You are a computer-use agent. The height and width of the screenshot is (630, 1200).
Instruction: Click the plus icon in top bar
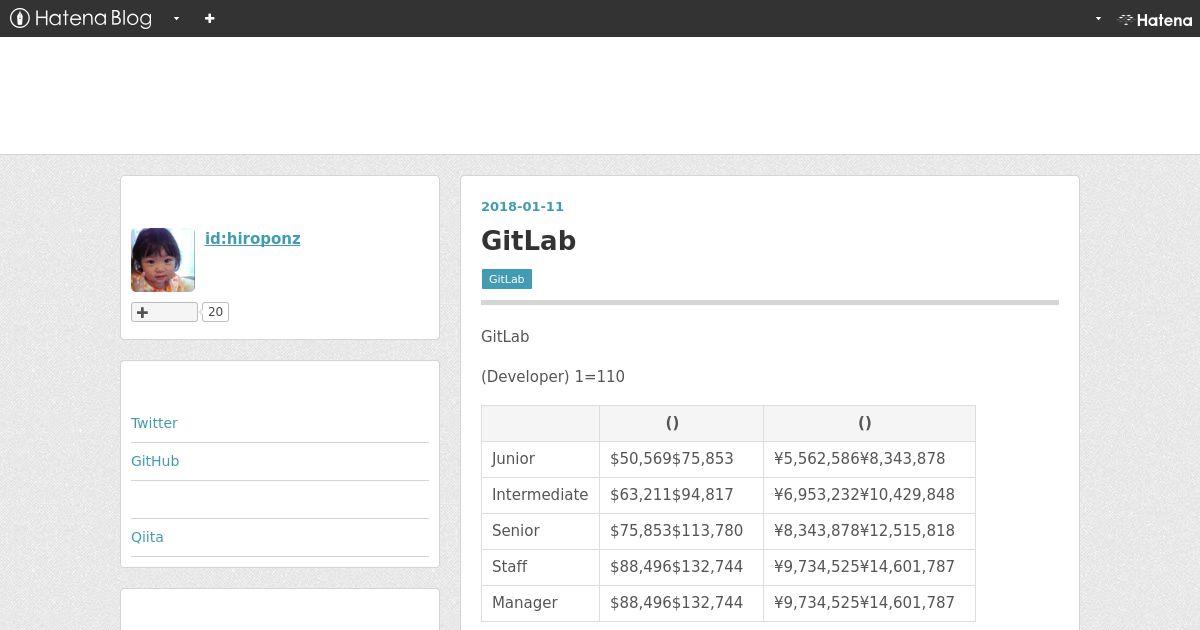(x=209, y=18)
